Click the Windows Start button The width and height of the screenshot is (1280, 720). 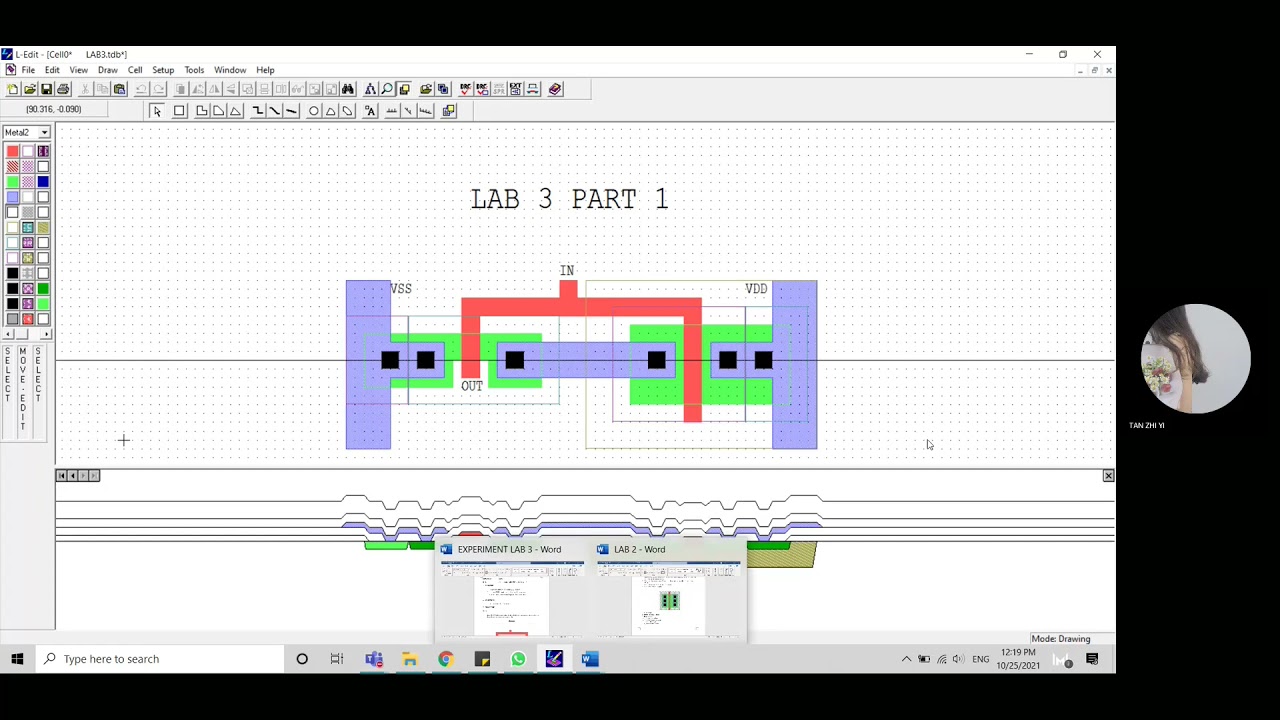click(x=17, y=659)
